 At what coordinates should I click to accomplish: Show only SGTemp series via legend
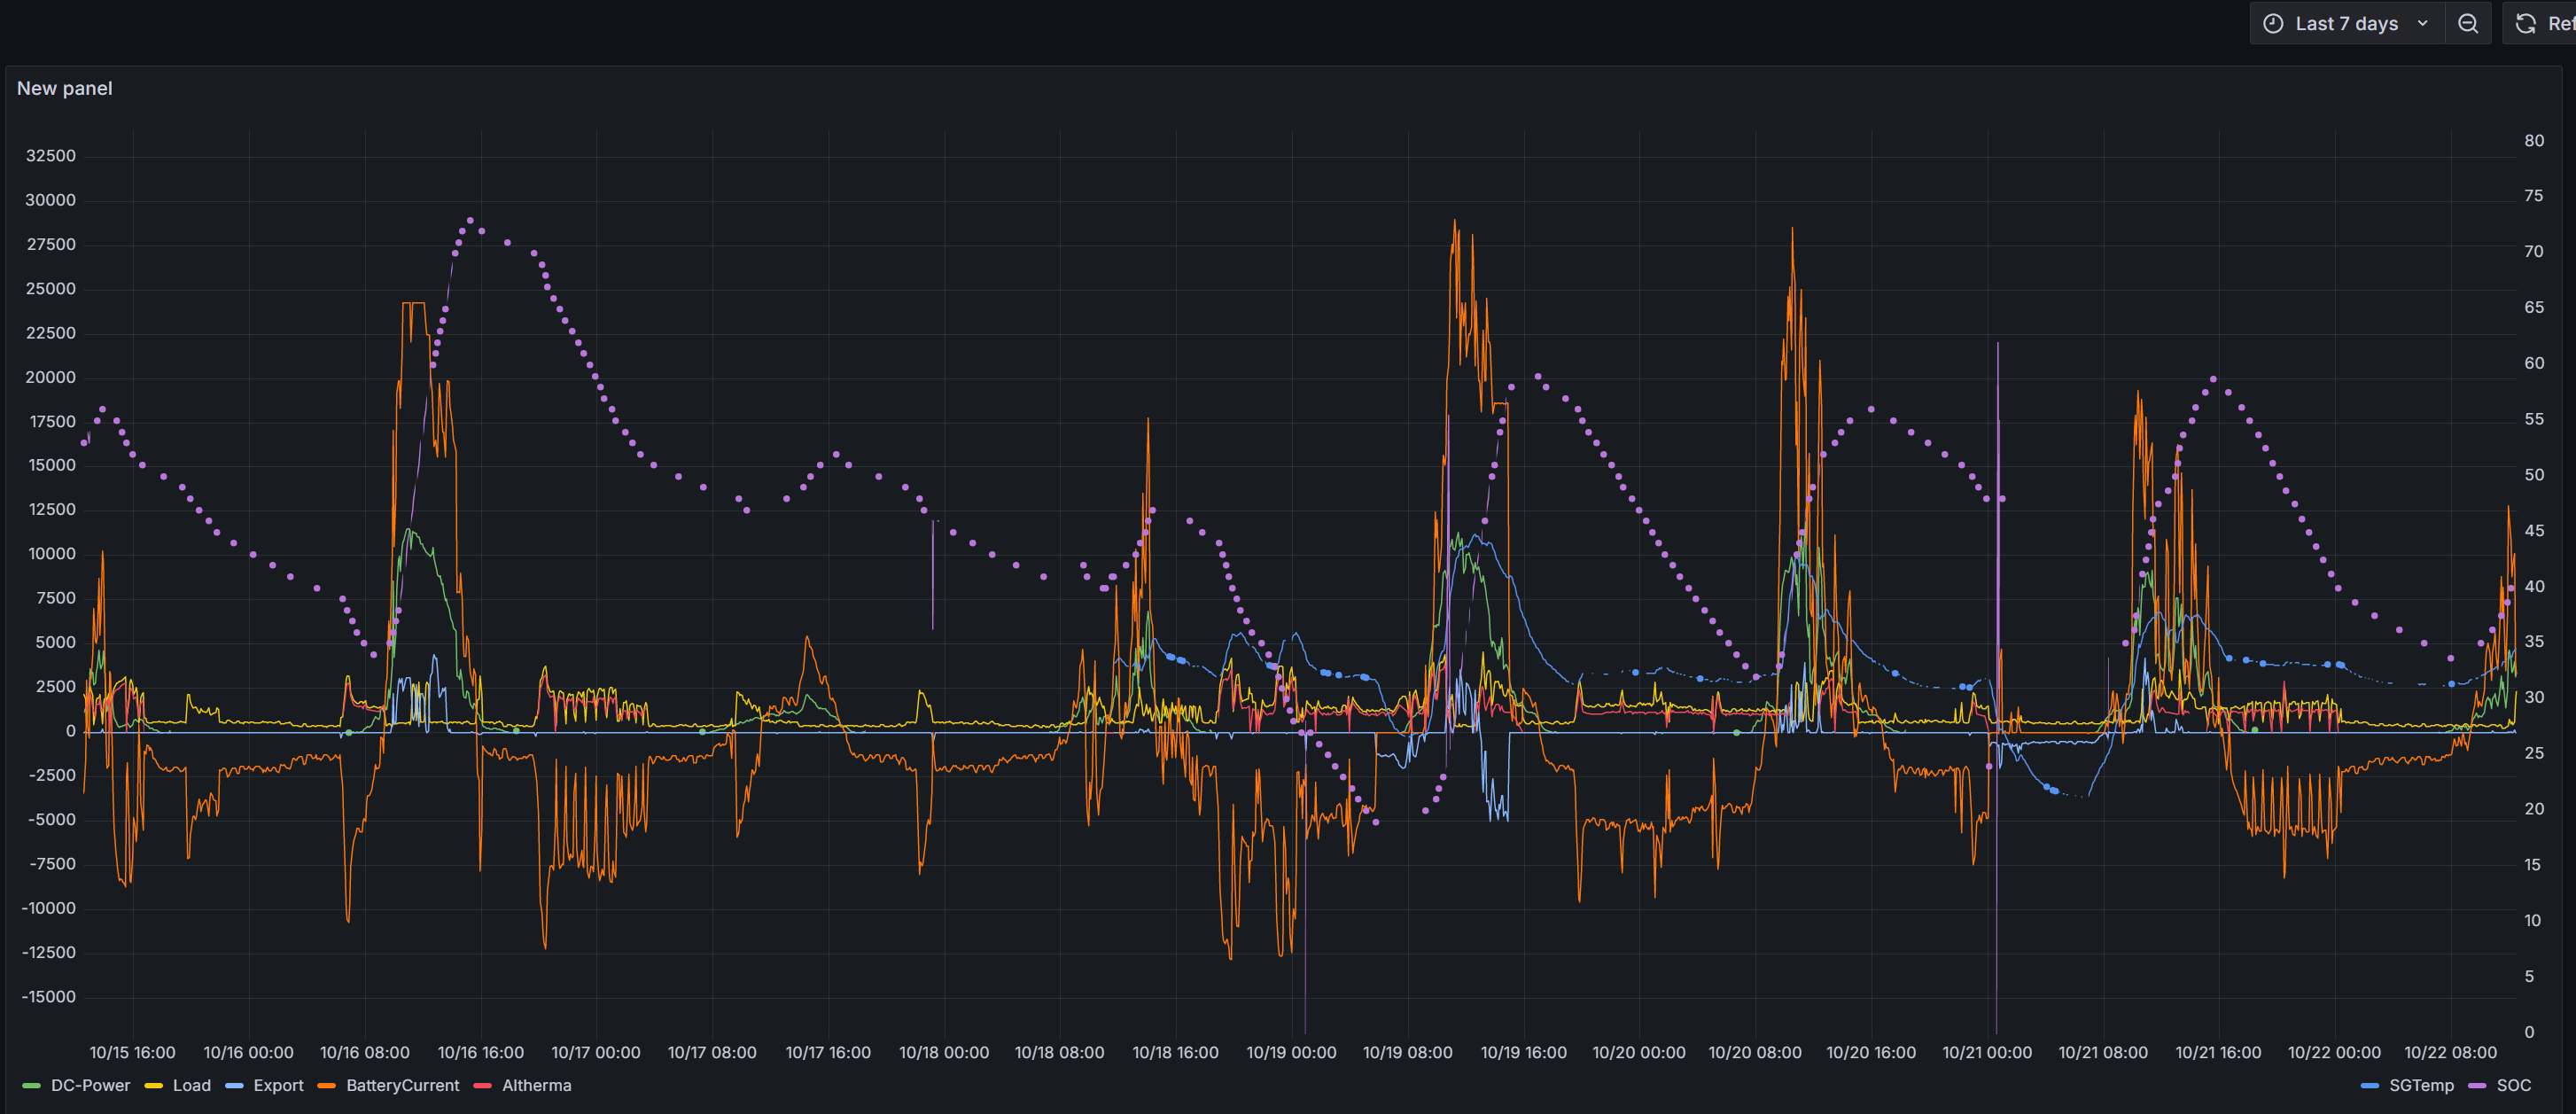click(2421, 1085)
